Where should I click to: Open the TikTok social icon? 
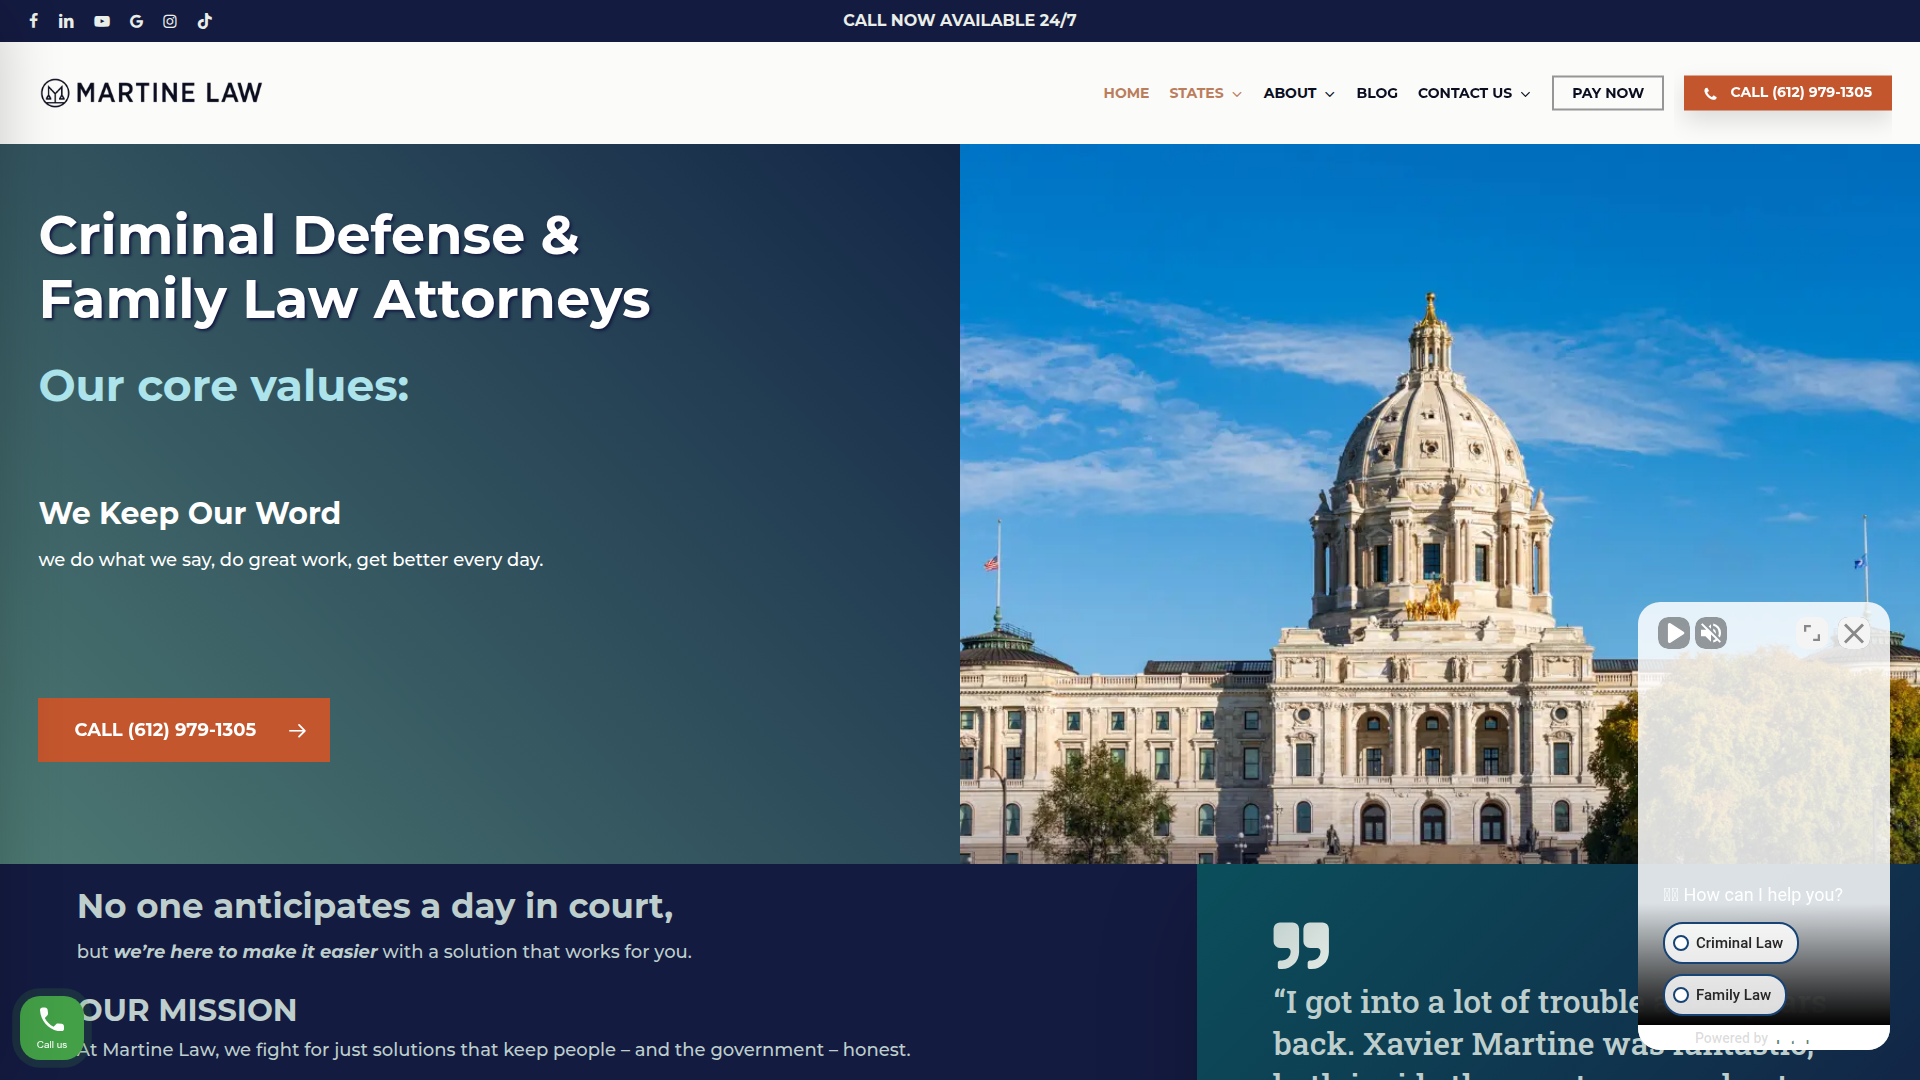click(x=205, y=21)
